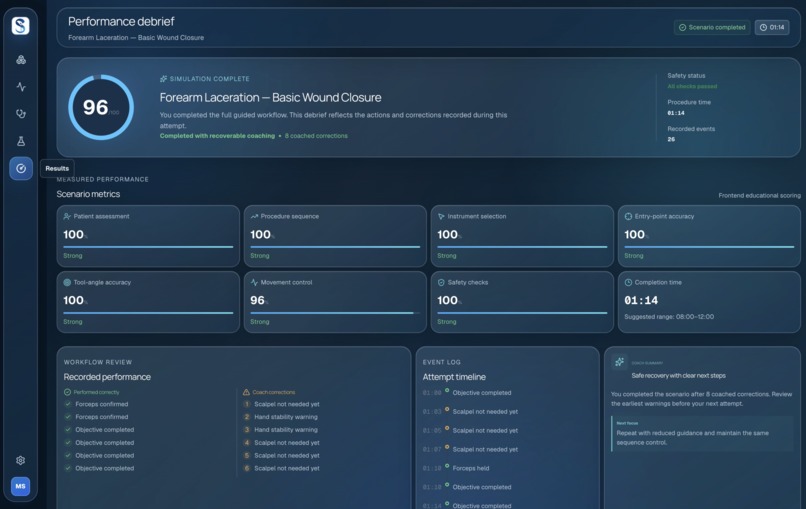Open settings via the sidebar gear icon
This screenshot has height=509, width=806.
(21, 460)
